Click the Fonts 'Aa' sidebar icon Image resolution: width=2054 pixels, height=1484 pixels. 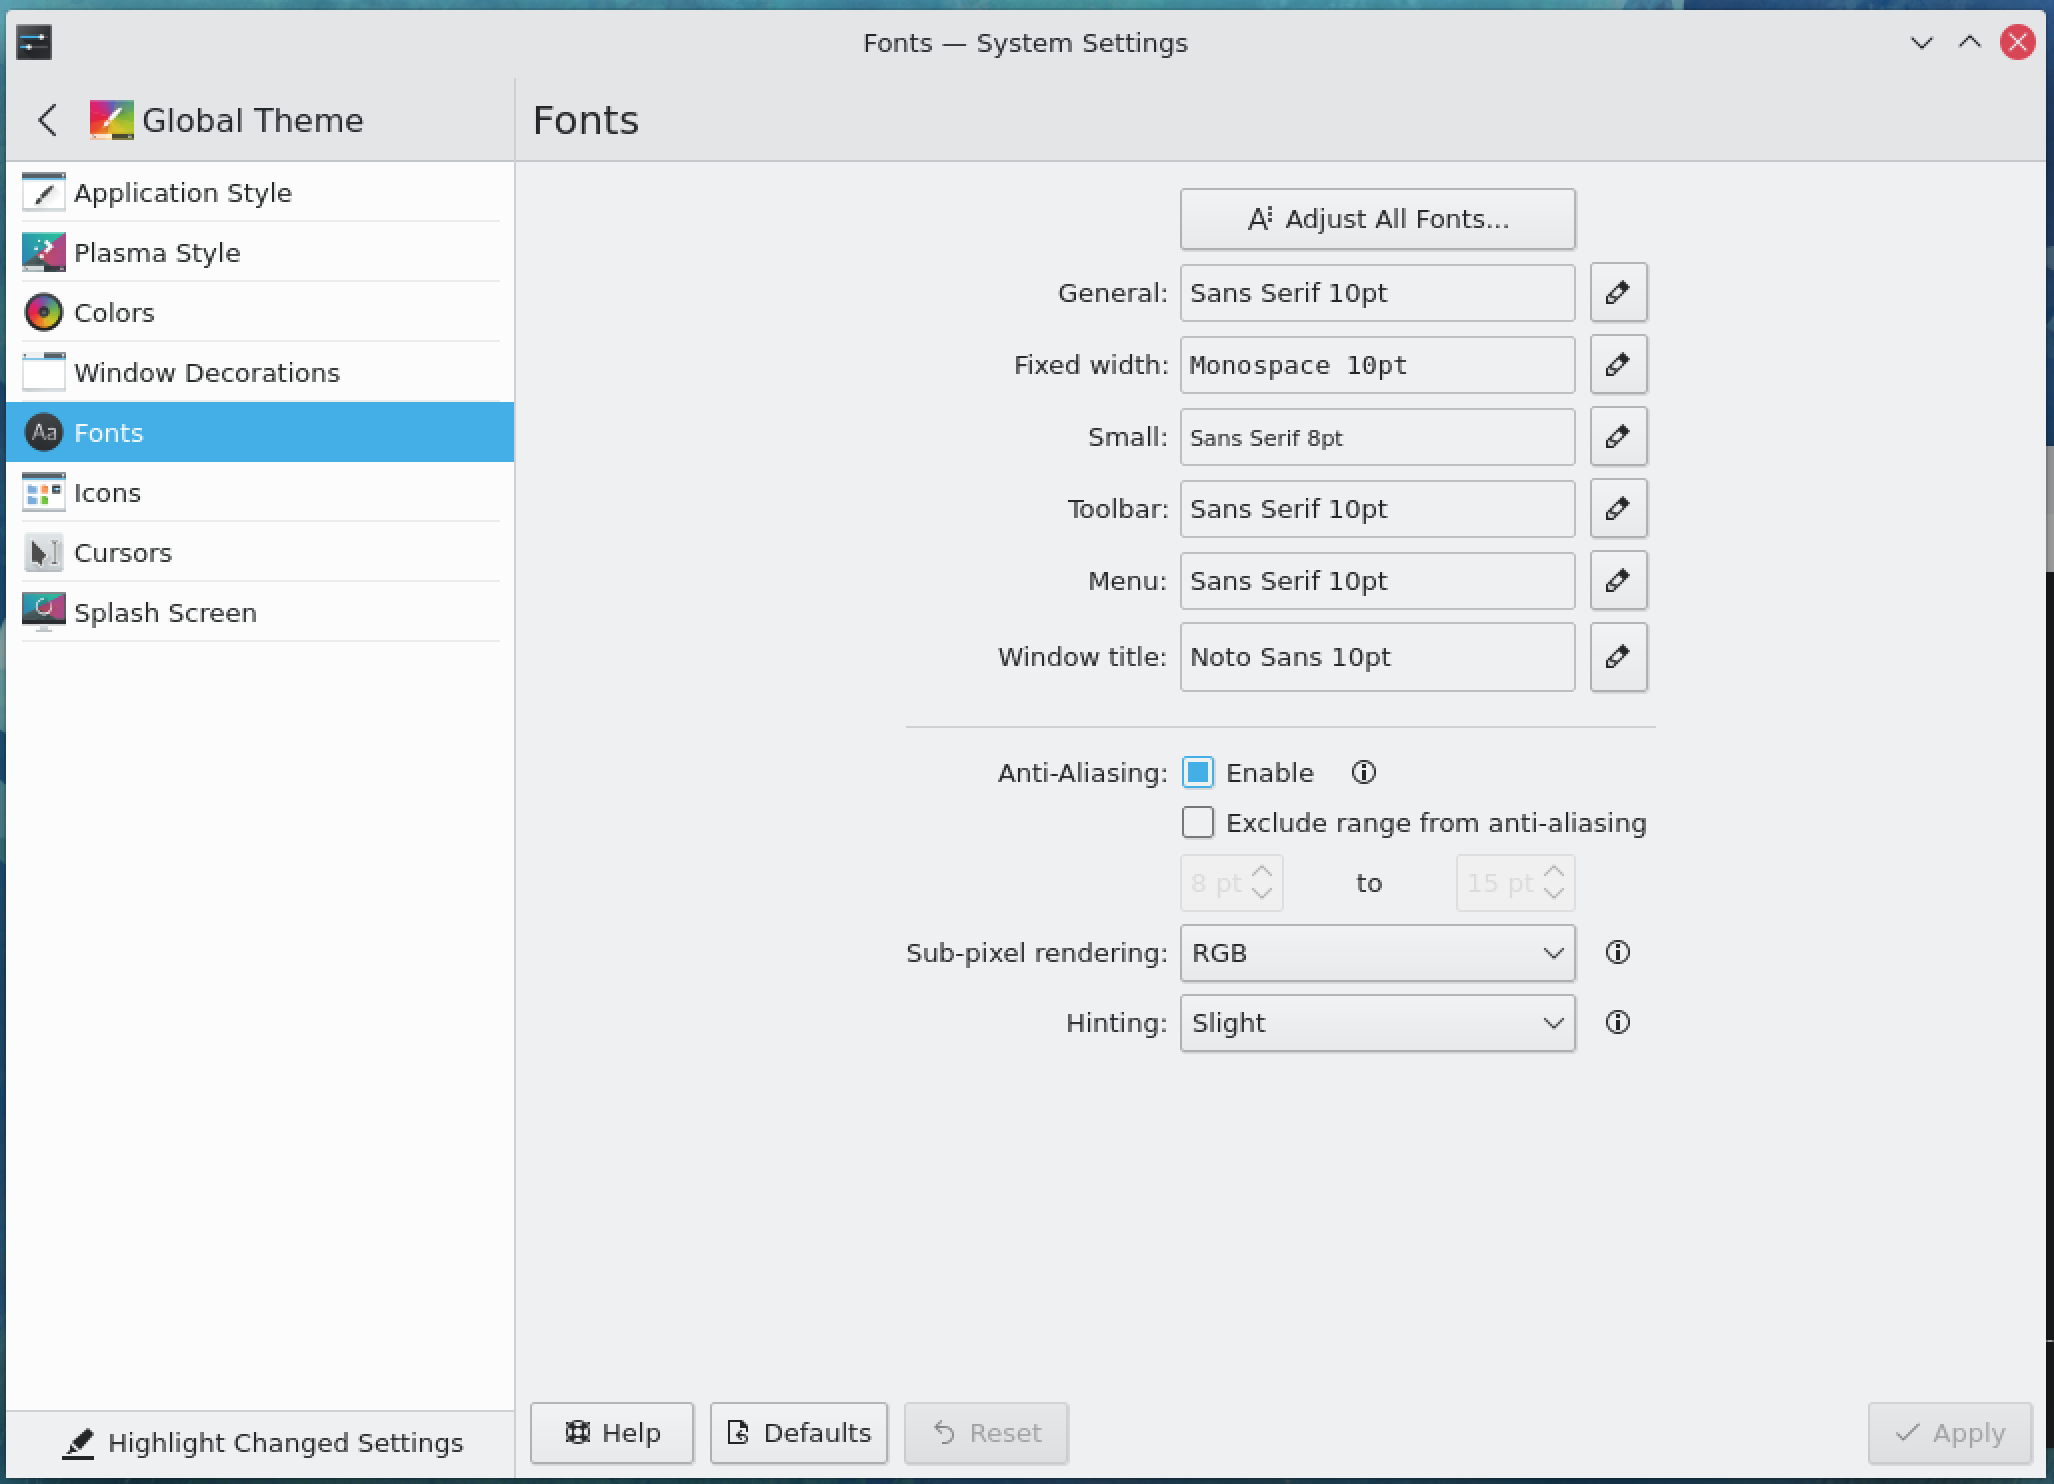(43, 433)
